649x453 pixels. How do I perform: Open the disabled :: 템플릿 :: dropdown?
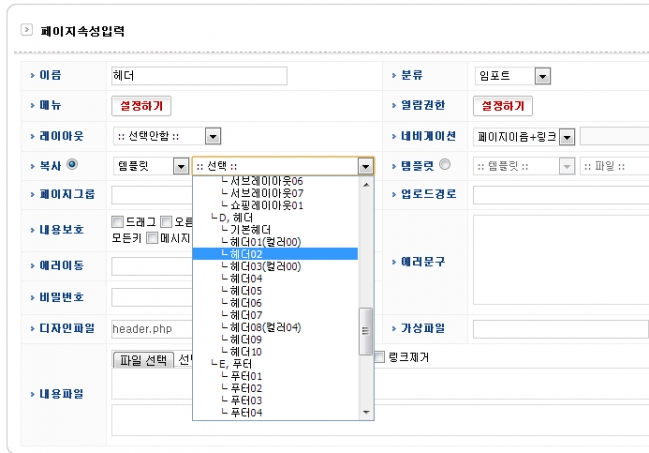[x=524, y=166]
